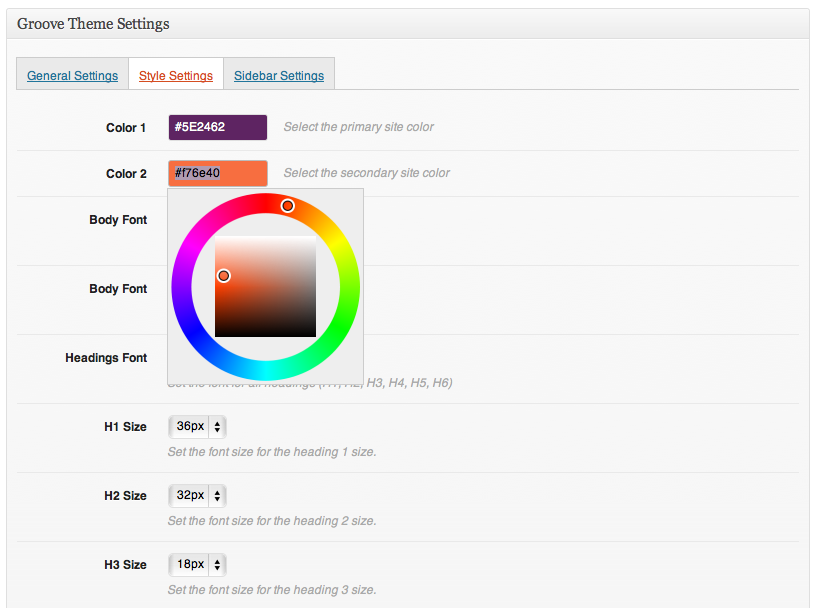Click the Color 2 field #f76e40
The width and height of the screenshot is (821, 608).
pyautogui.click(x=218, y=173)
